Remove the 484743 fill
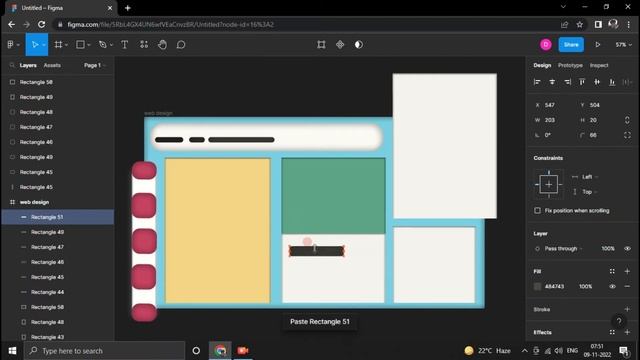The image size is (640, 360). pos(627,287)
